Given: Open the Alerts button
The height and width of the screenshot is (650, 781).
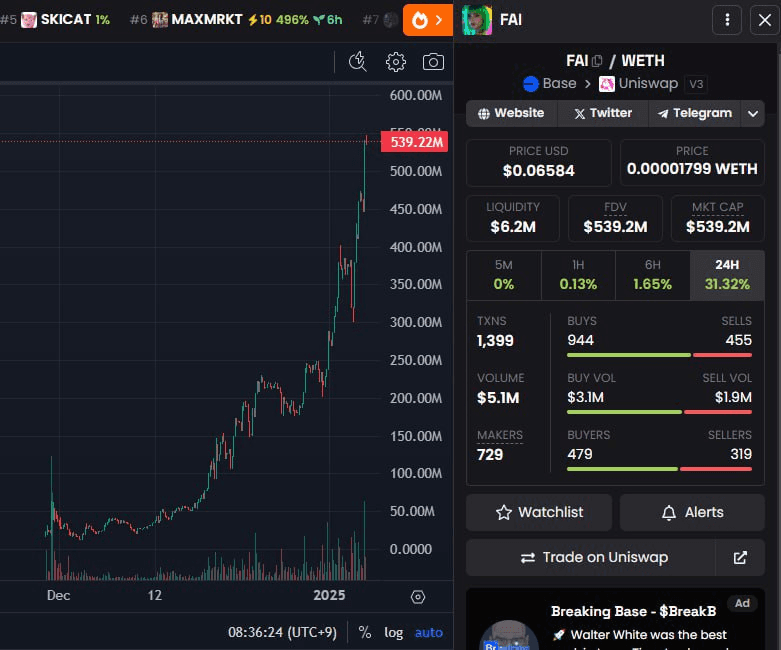Looking at the screenshot, I should tap(692, 512).
